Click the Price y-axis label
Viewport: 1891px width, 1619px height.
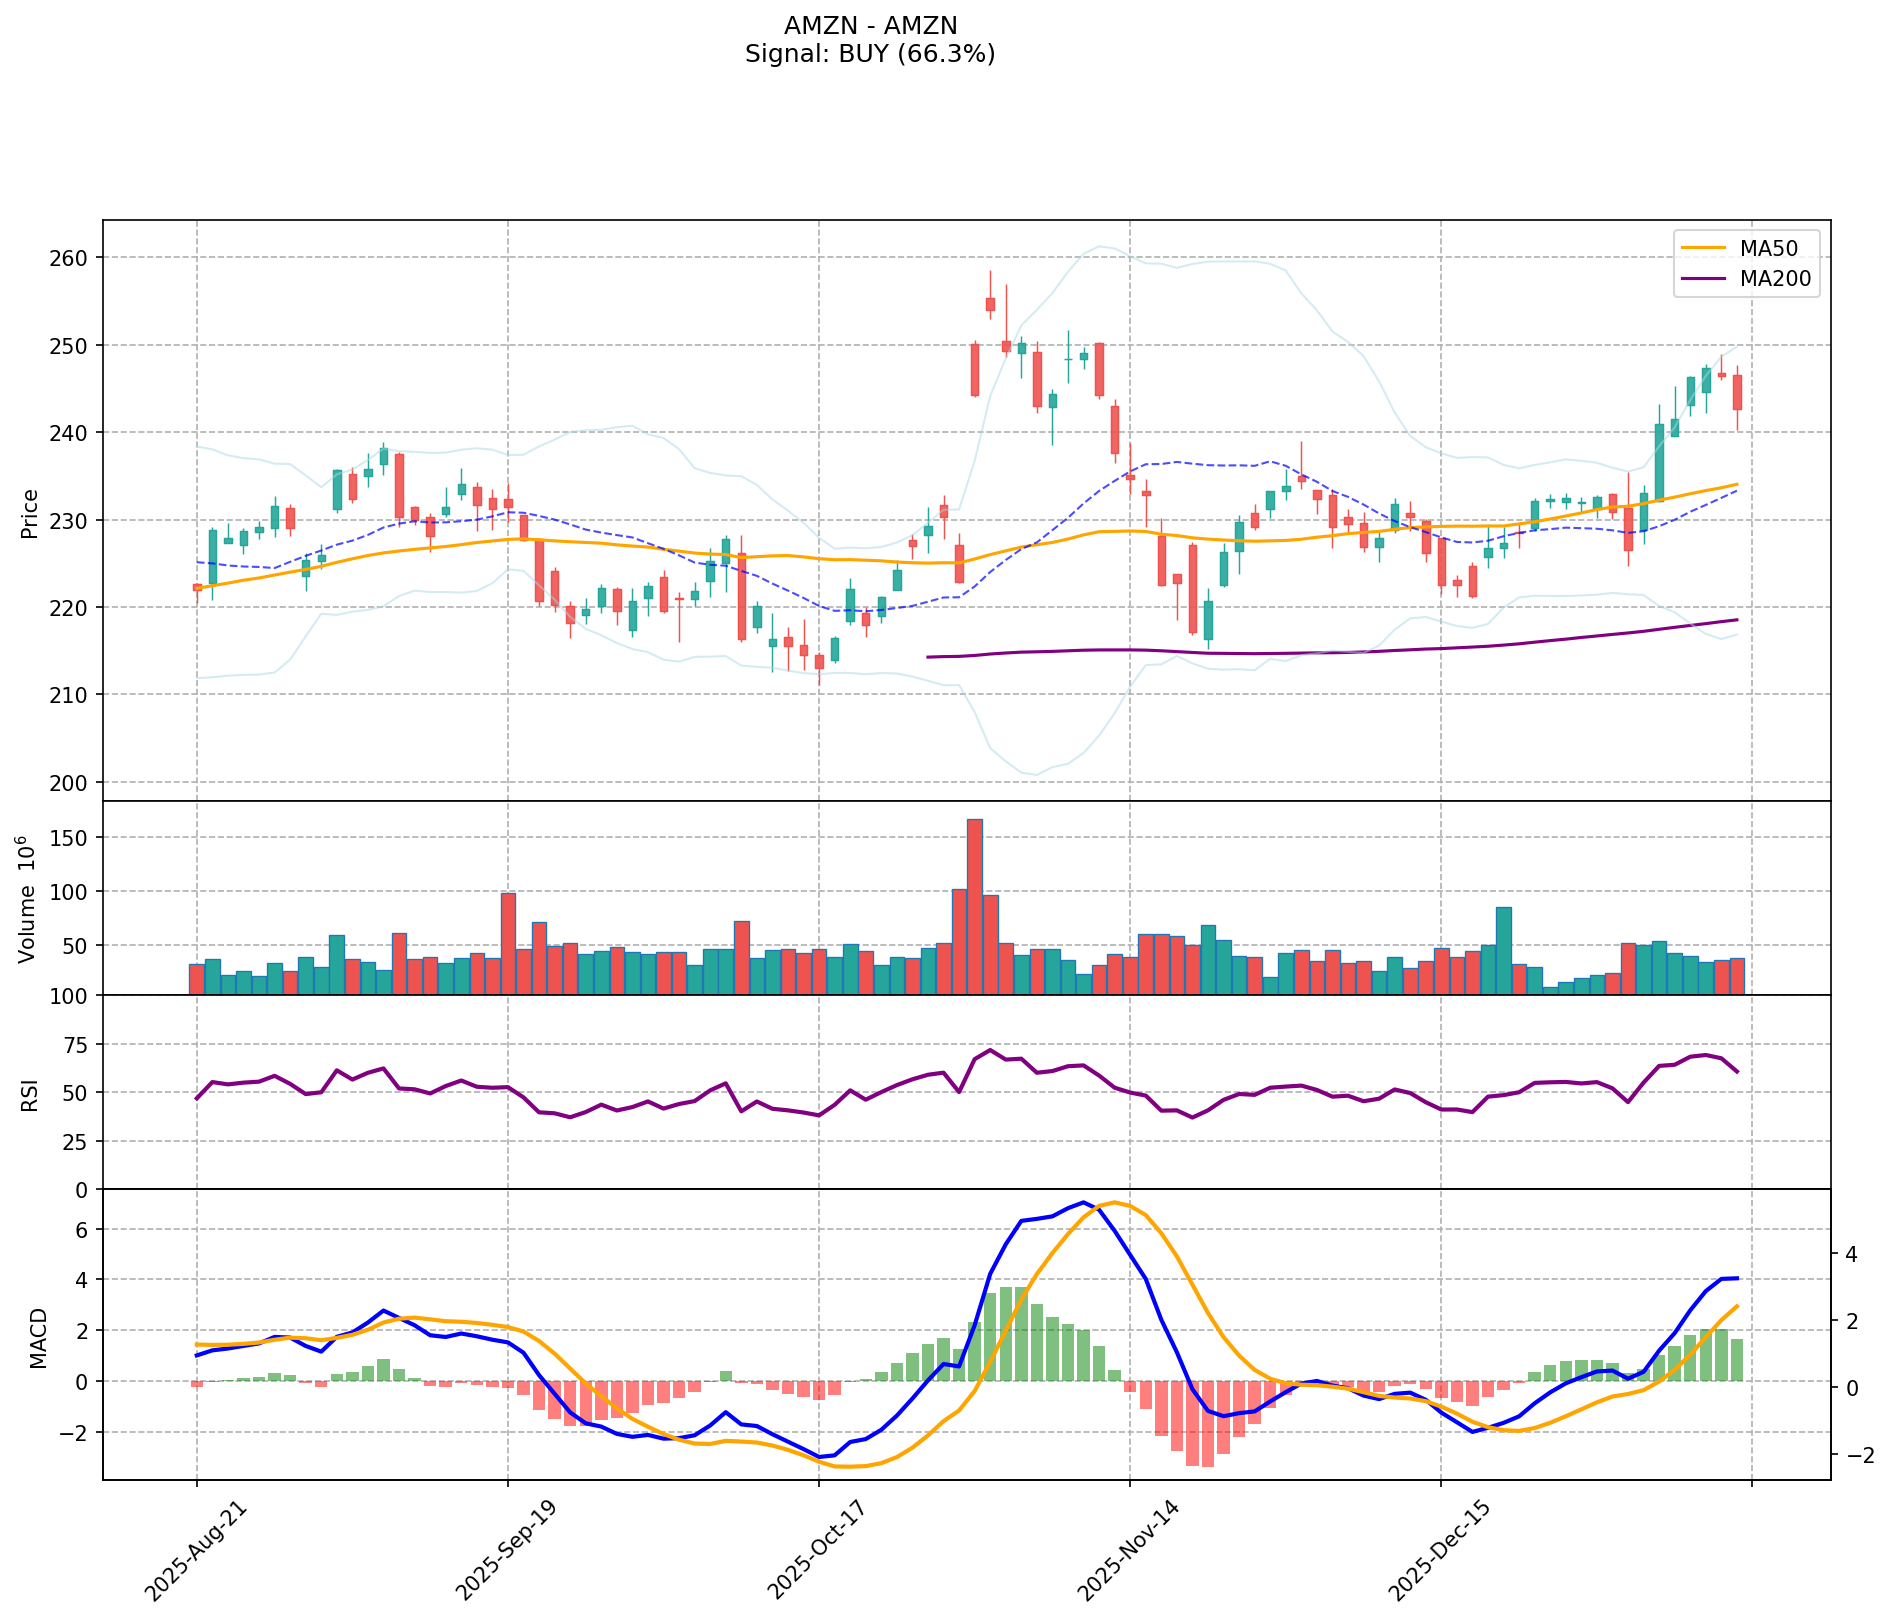pyautogui.click(x=30, y=513)
